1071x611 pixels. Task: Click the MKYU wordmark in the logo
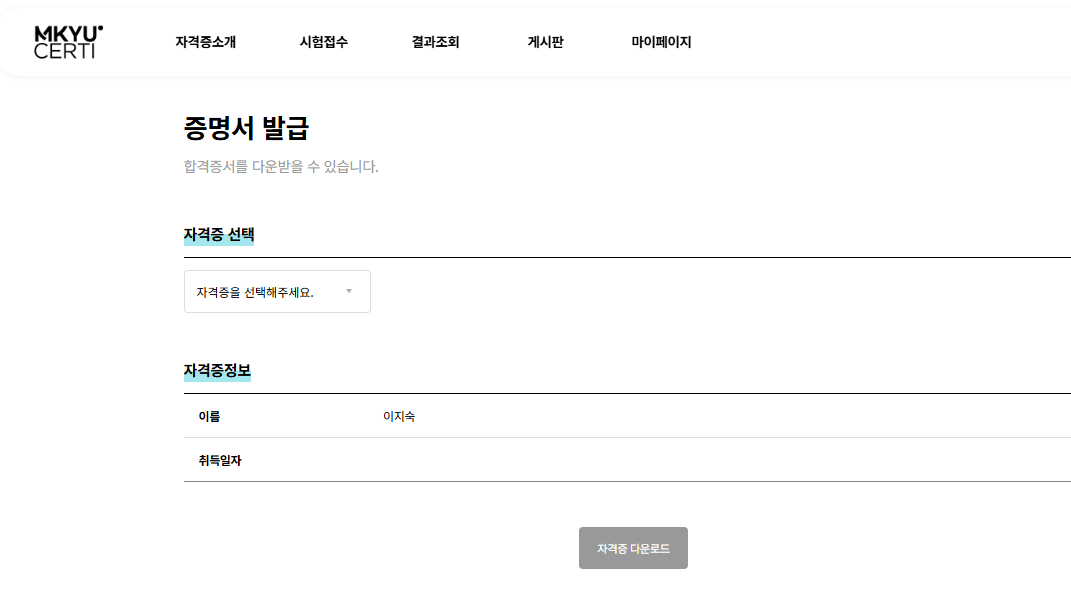coord(65,34)
